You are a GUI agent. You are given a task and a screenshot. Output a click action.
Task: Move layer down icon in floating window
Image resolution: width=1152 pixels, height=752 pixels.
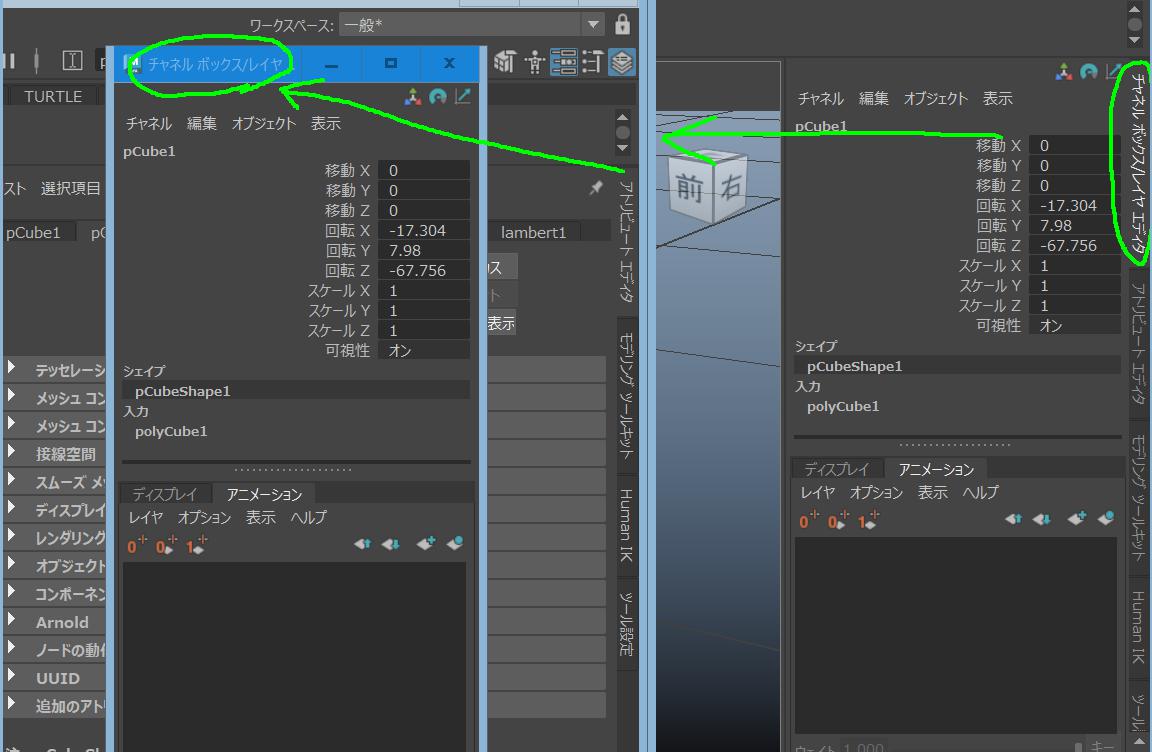coord(391,544)
